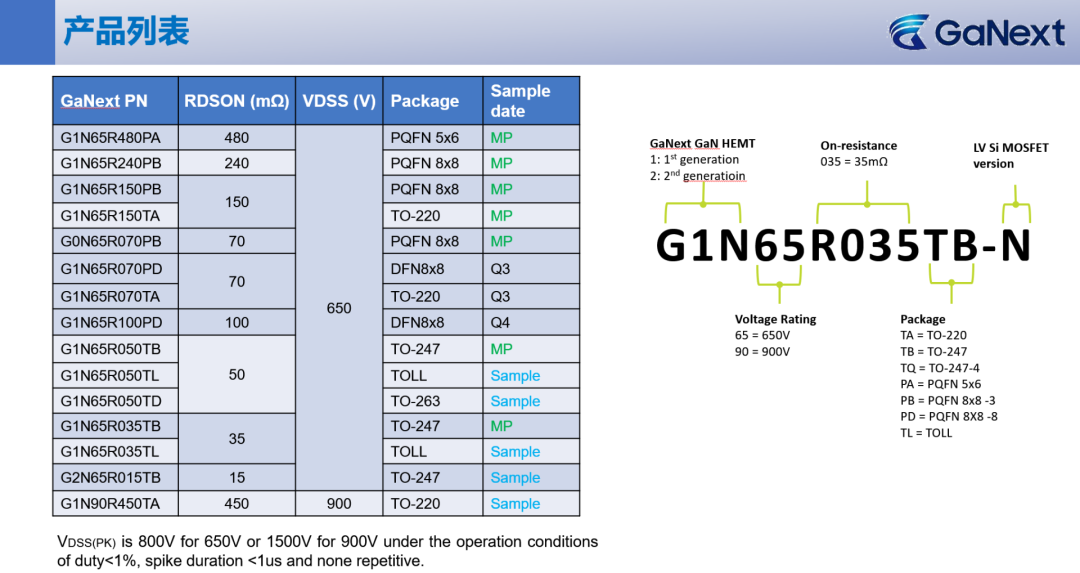
Task: Select the 产品列表 slide title
Action: point(126,32)
